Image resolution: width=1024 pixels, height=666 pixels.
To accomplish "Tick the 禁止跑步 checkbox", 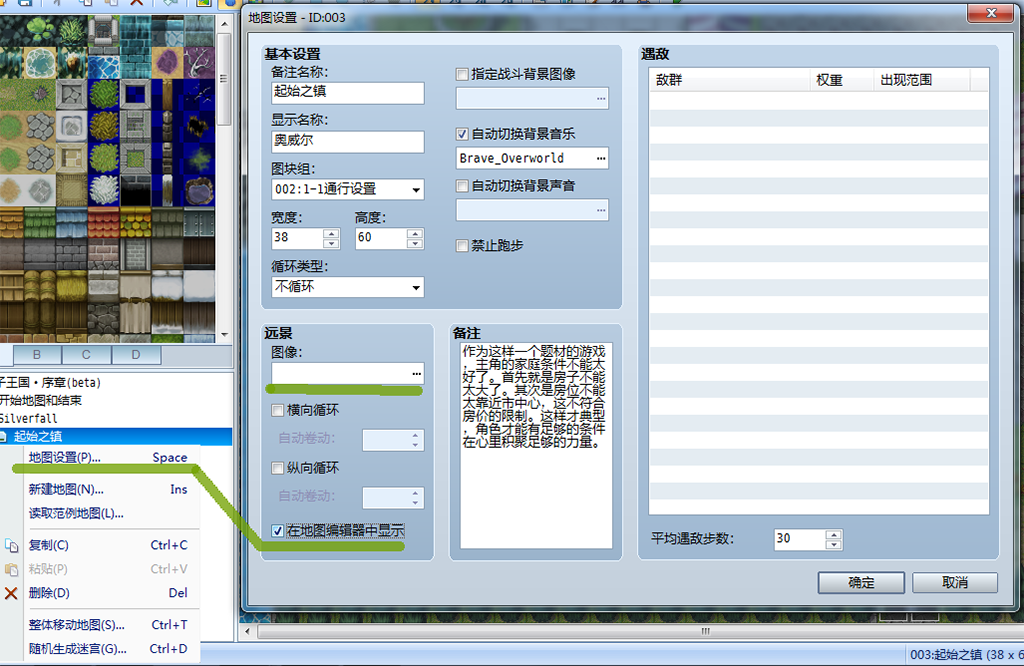I will [462, 246].
